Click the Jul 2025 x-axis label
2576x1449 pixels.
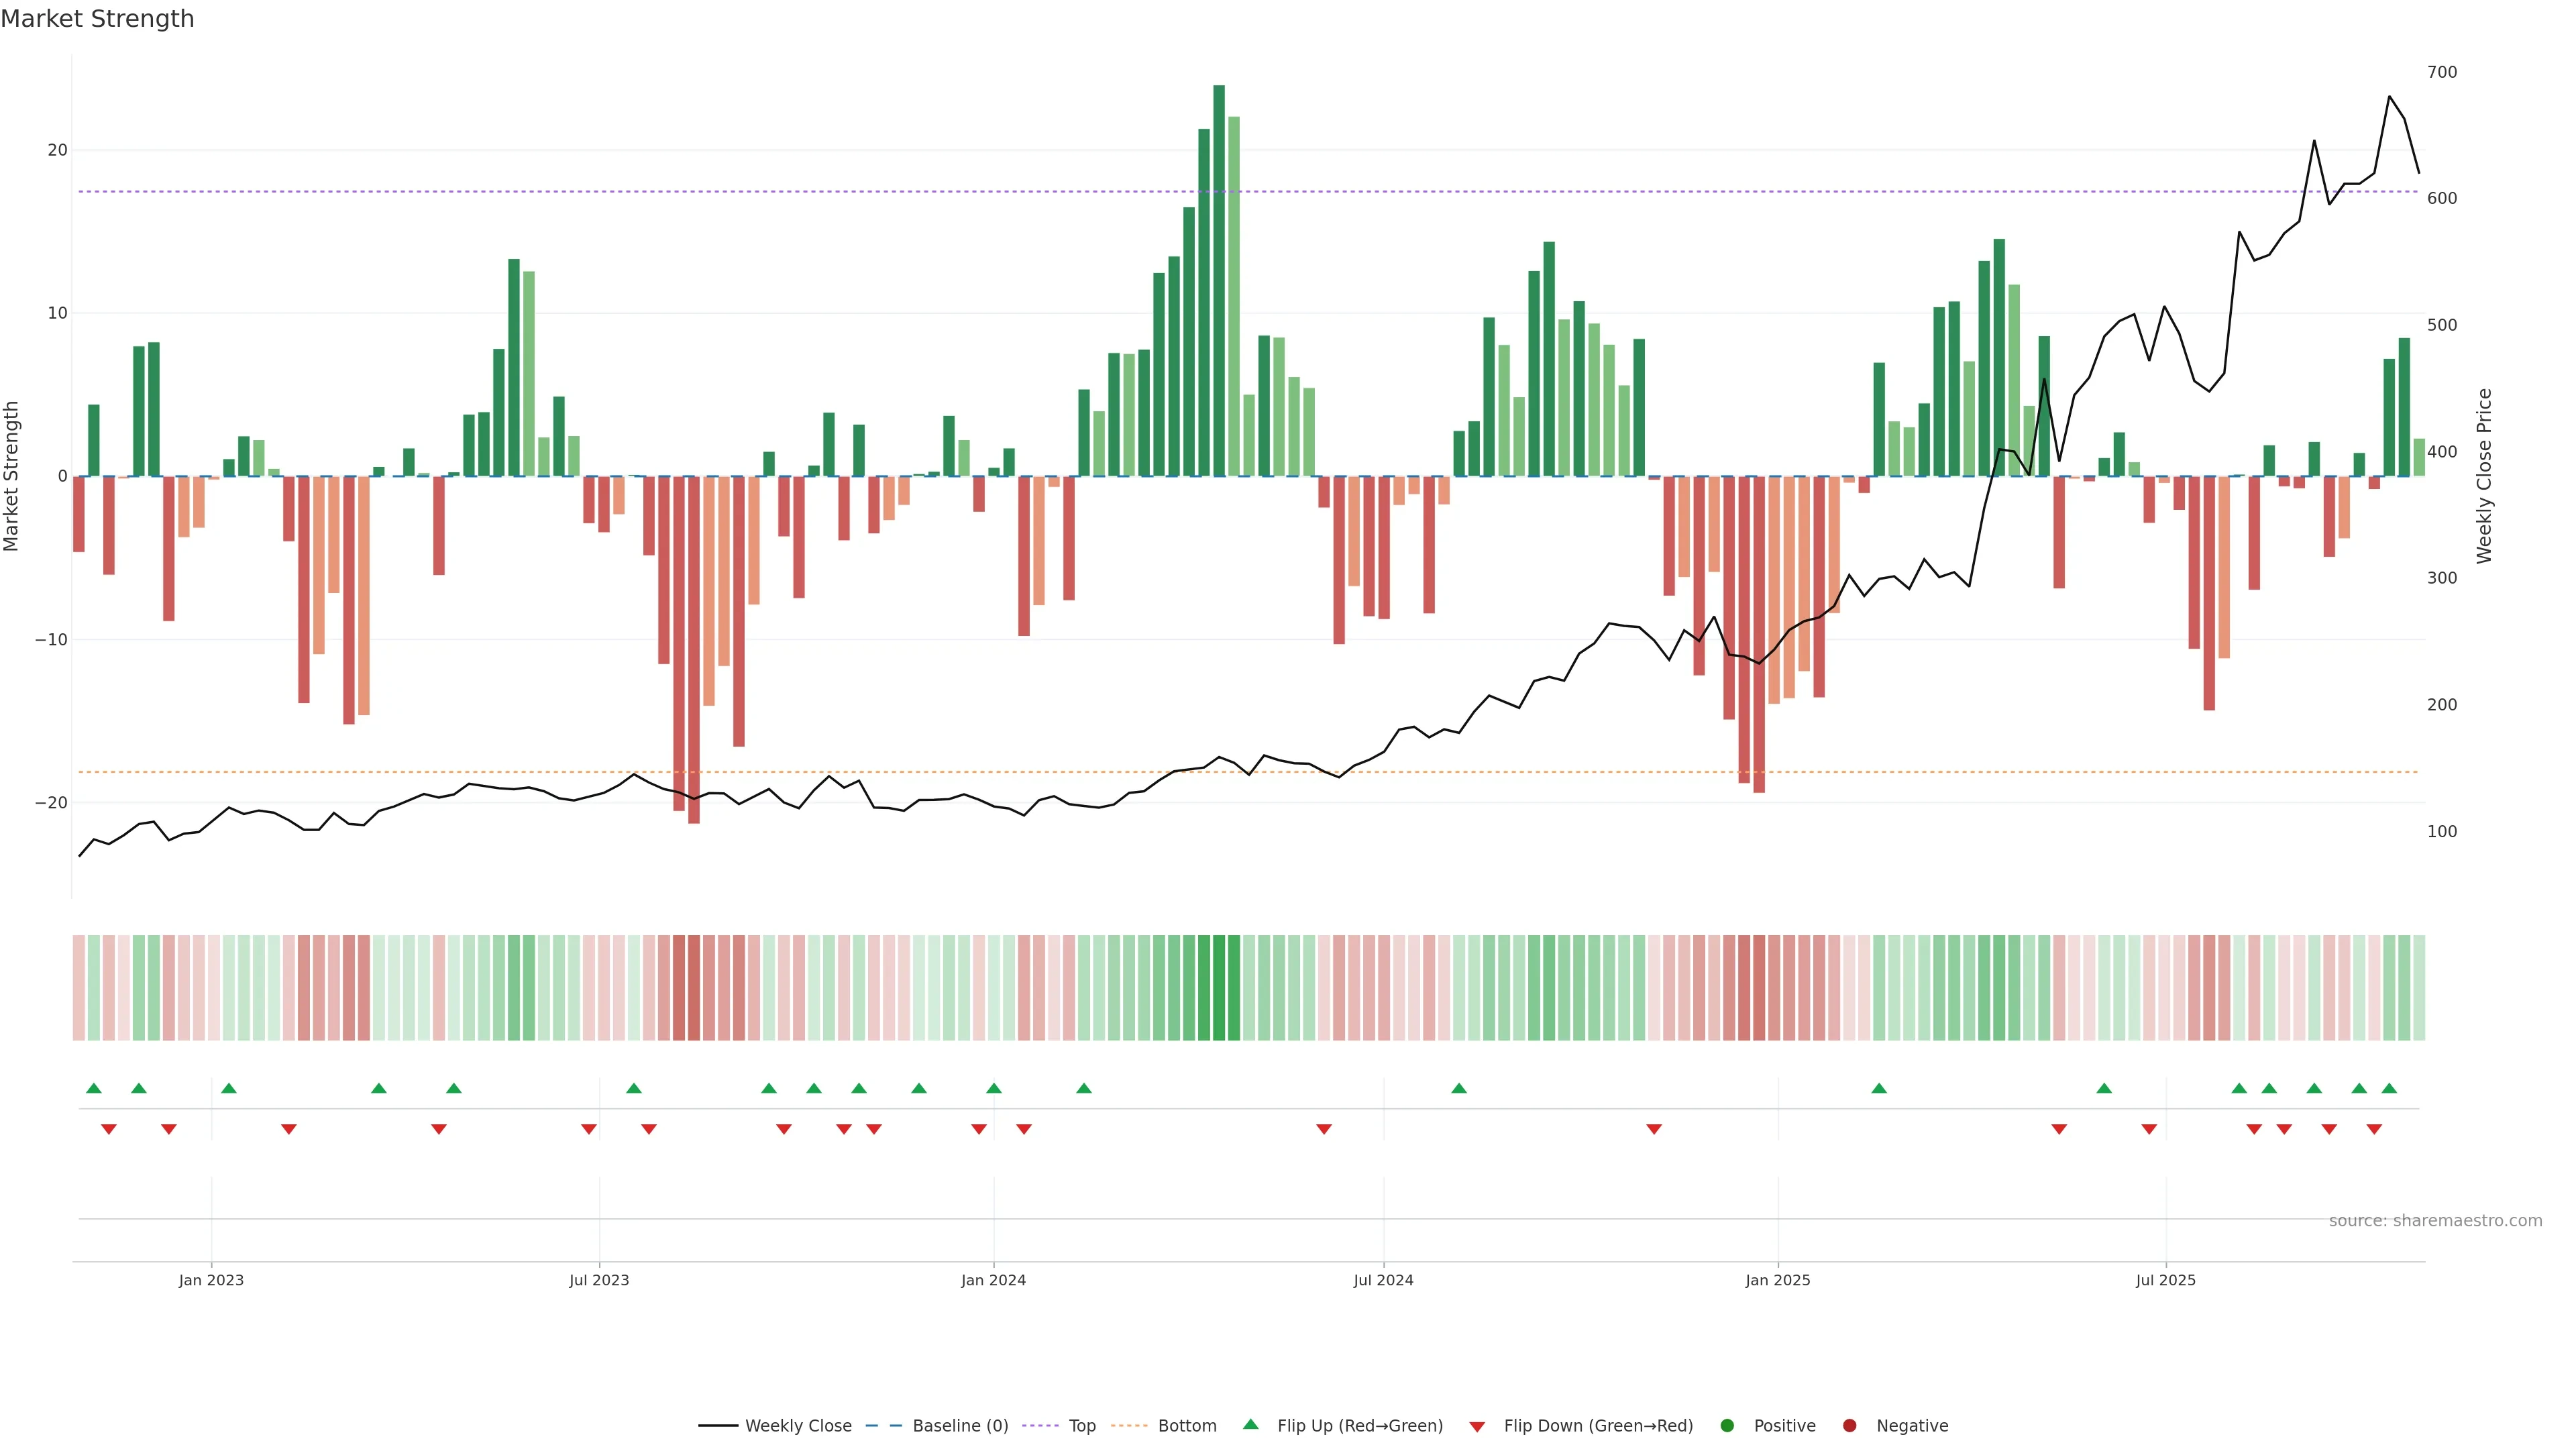pyautogui.click(x=2165, y=1280)
